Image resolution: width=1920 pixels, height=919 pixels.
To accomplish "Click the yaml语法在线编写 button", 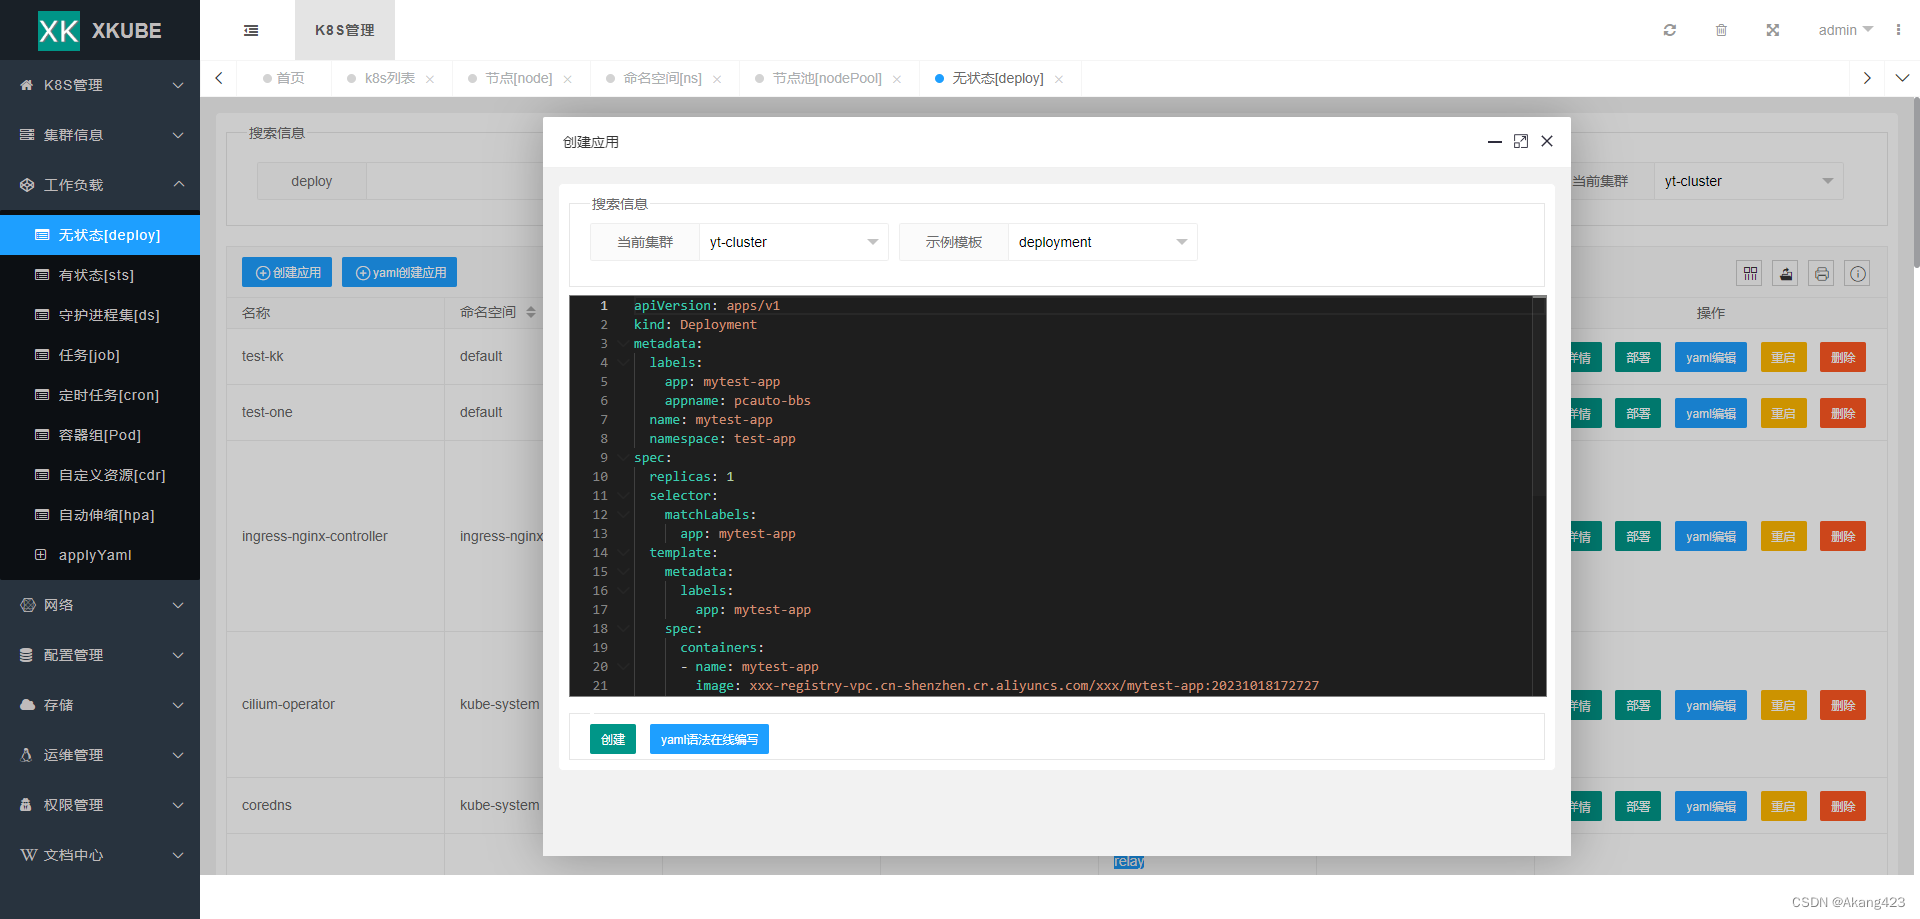I will [709, 739].
